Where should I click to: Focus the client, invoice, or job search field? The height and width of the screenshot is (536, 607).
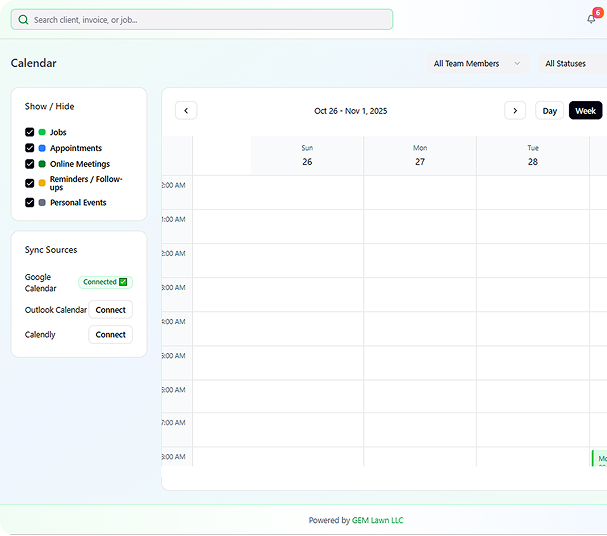click(202, 19)
